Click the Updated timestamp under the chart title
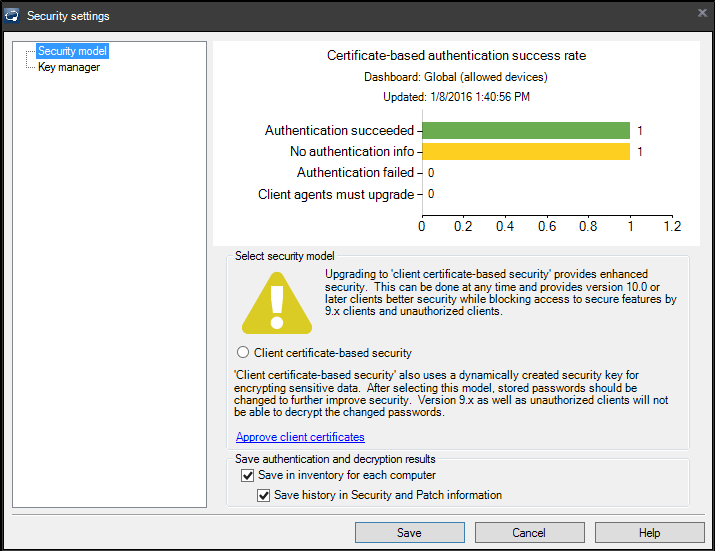The width and height of the screenshot is (715, 551). coord(456,97)
